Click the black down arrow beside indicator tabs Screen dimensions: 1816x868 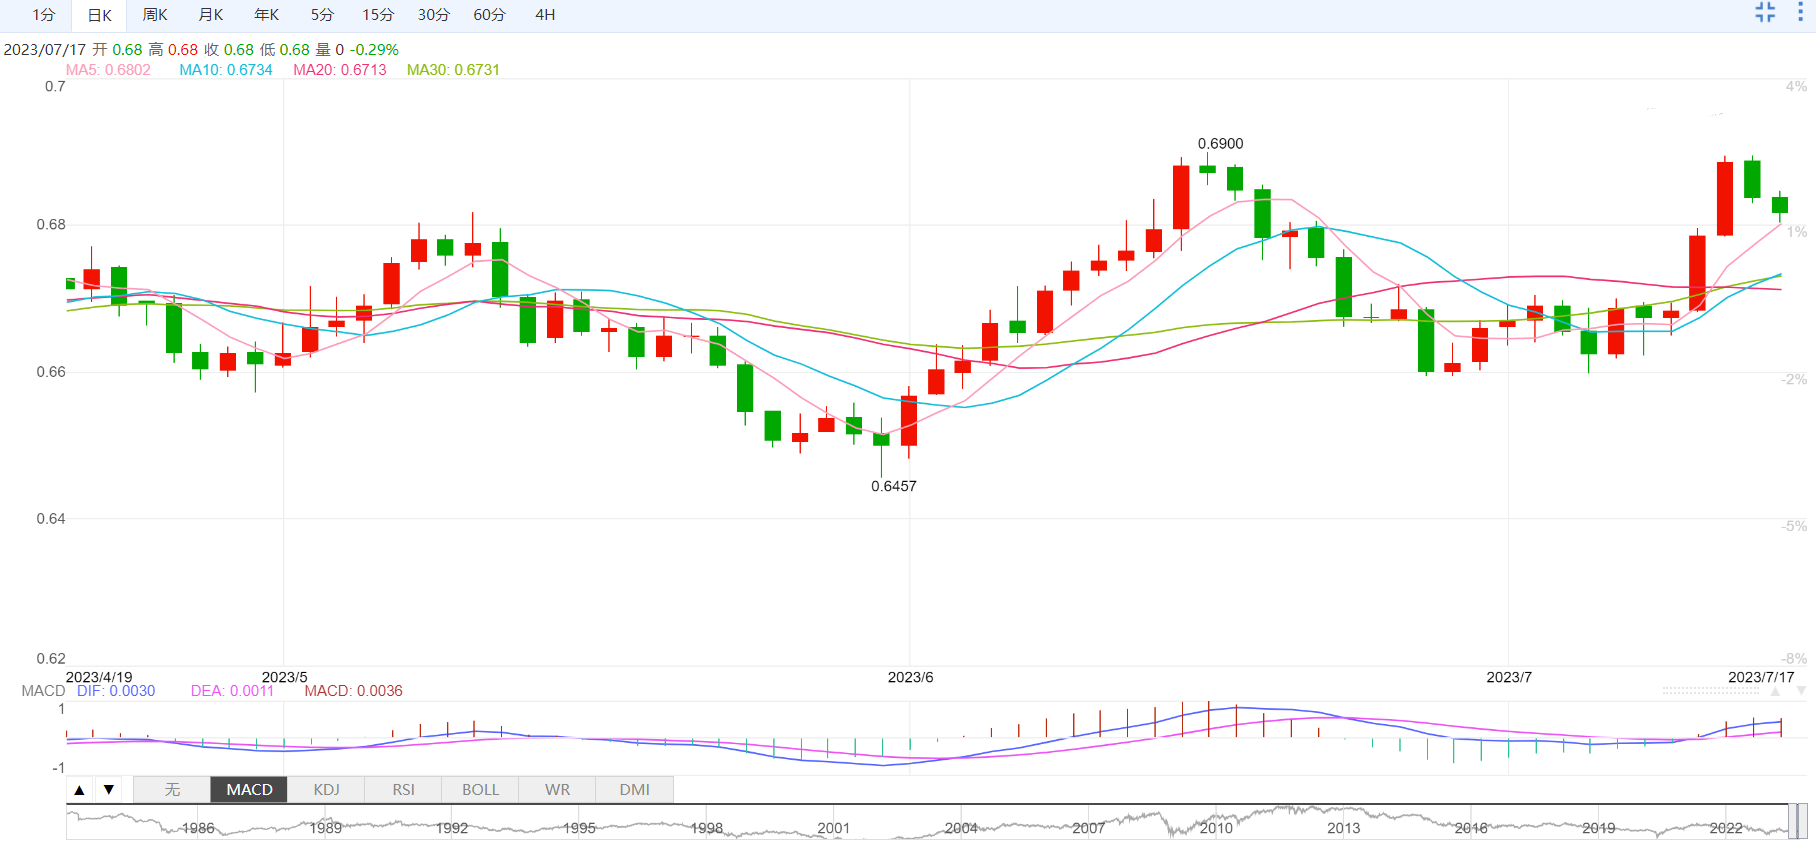[109, 790]
